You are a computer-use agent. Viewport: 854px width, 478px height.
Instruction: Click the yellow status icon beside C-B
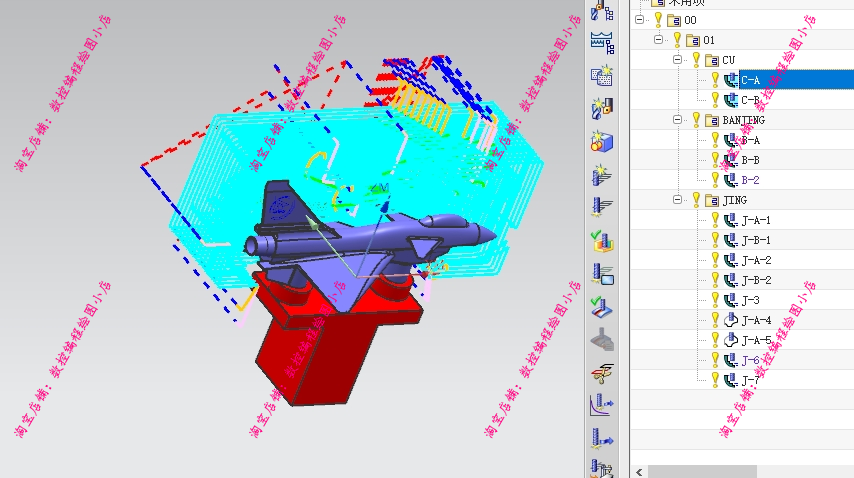click(715, 99)
